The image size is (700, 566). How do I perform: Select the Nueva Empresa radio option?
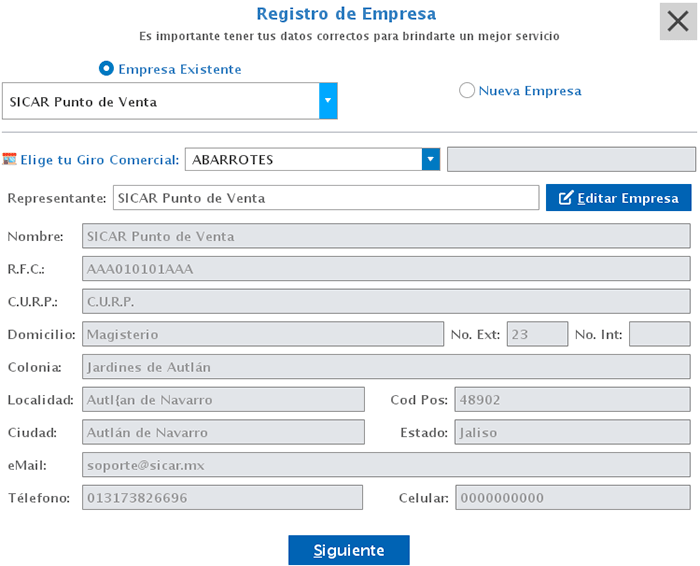click(x=467, y=90)
